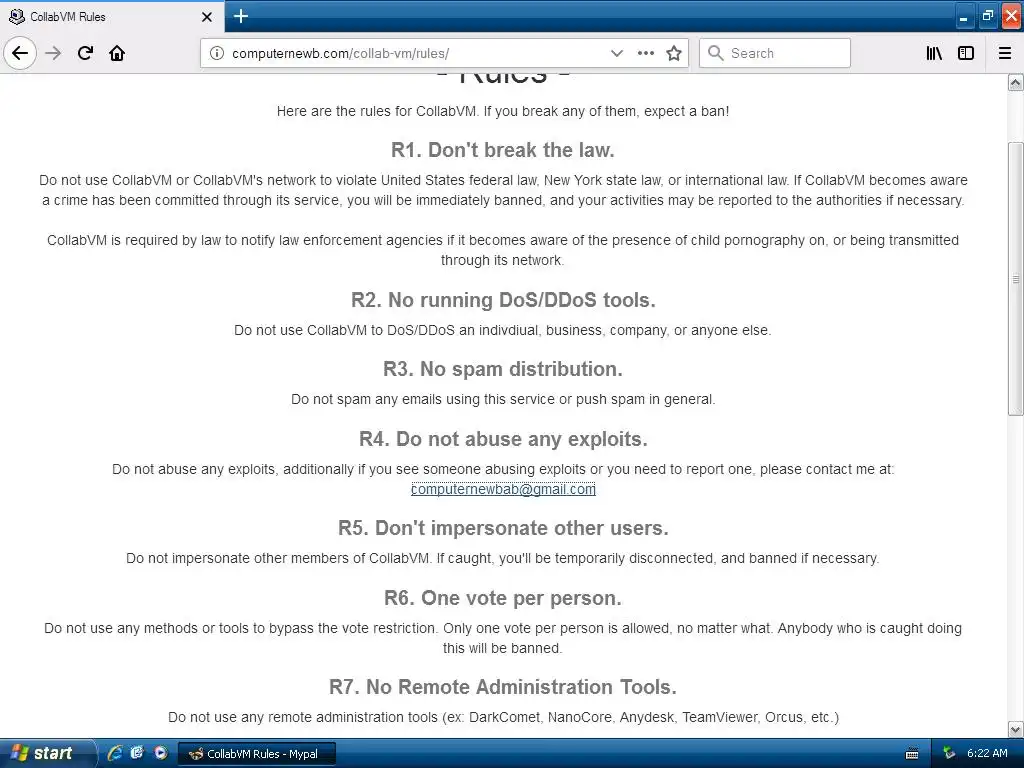Click the vertical scrollbar thumb
1024x768 pixels.
tap(1015, 279)
